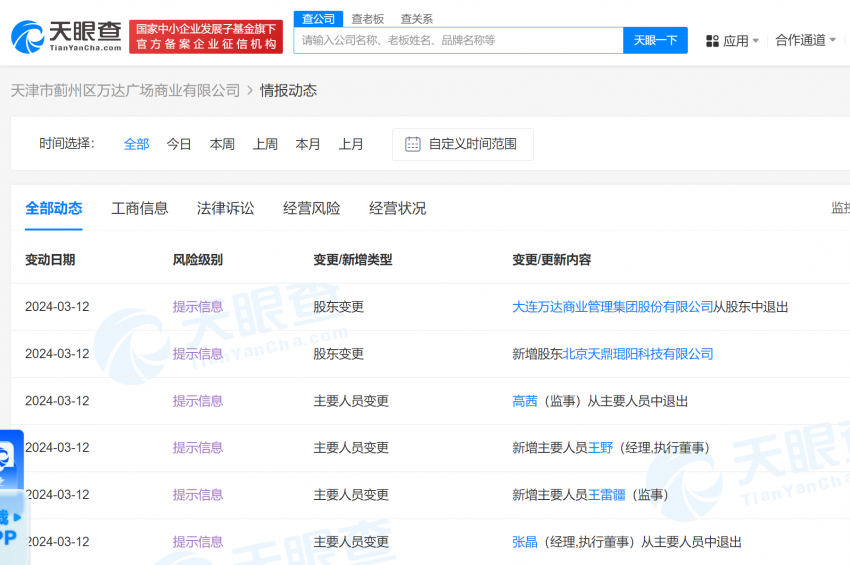Viewport: 850px width, 565px height.
Task: Open the 天津市蓟州区万达广场商业有限公司 breadcrumb link
Action: coord(125,91)
